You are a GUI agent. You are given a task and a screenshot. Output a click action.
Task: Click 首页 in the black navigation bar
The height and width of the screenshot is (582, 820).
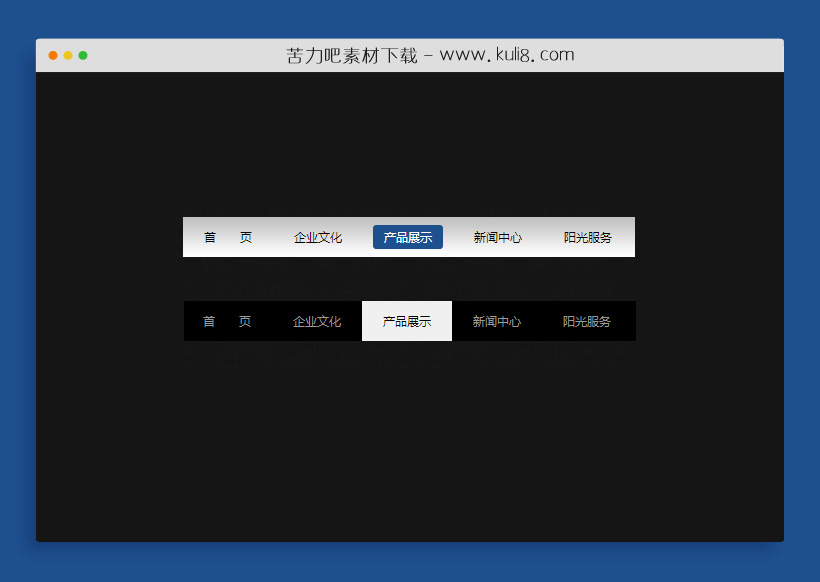pos(227,322)
